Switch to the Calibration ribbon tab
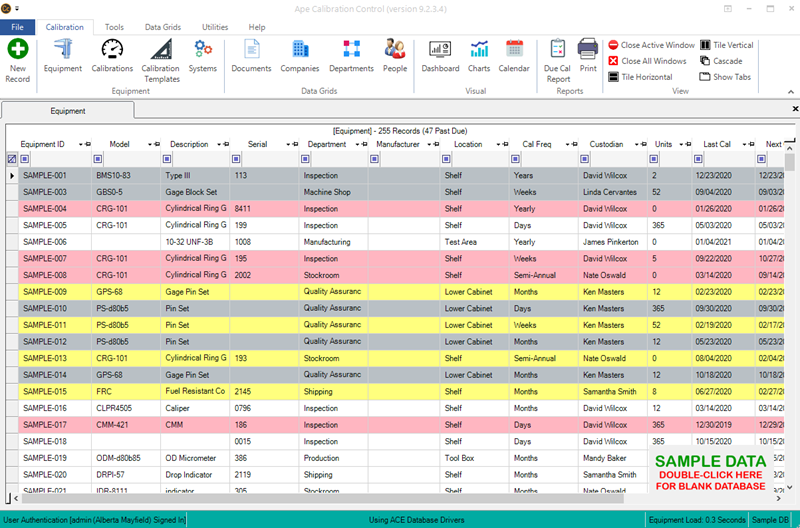Image resolution: width=800 pixels, height=528 pixels. click(64, 27)
